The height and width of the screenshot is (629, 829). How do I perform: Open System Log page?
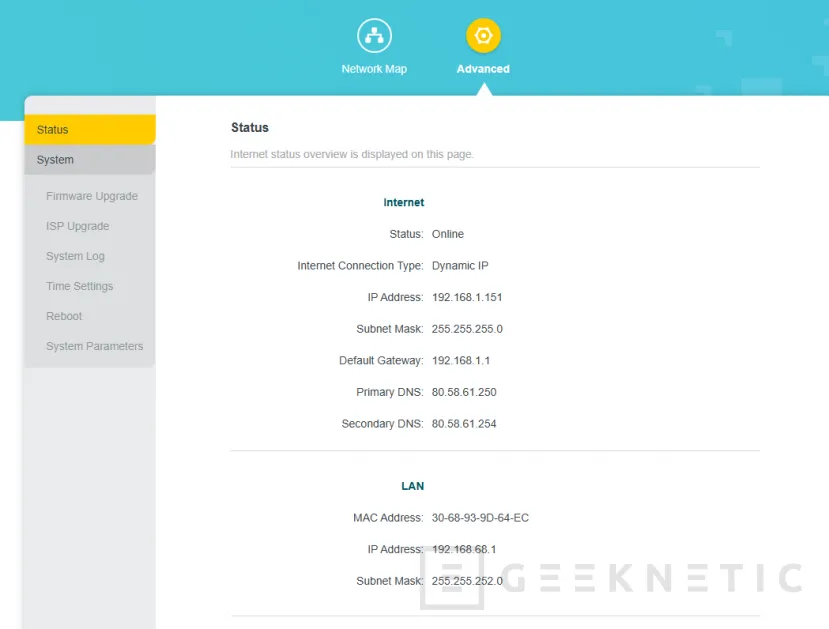76,256
